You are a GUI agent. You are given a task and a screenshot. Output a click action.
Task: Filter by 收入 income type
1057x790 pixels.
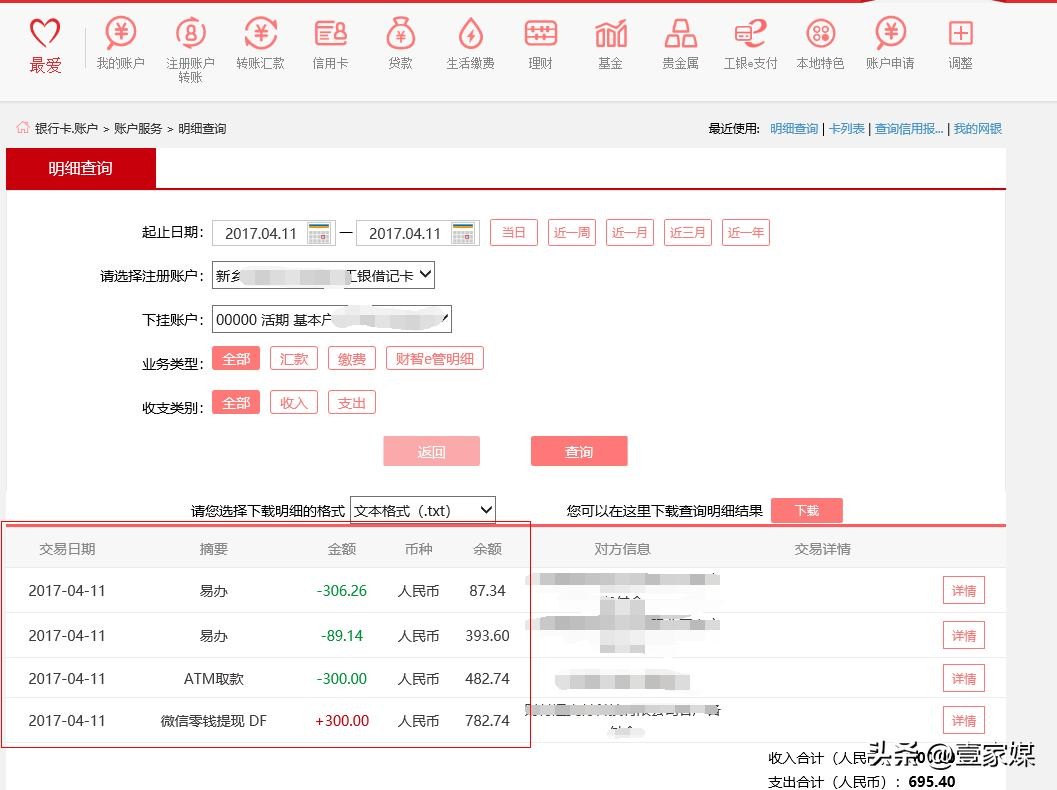[294, 403]
